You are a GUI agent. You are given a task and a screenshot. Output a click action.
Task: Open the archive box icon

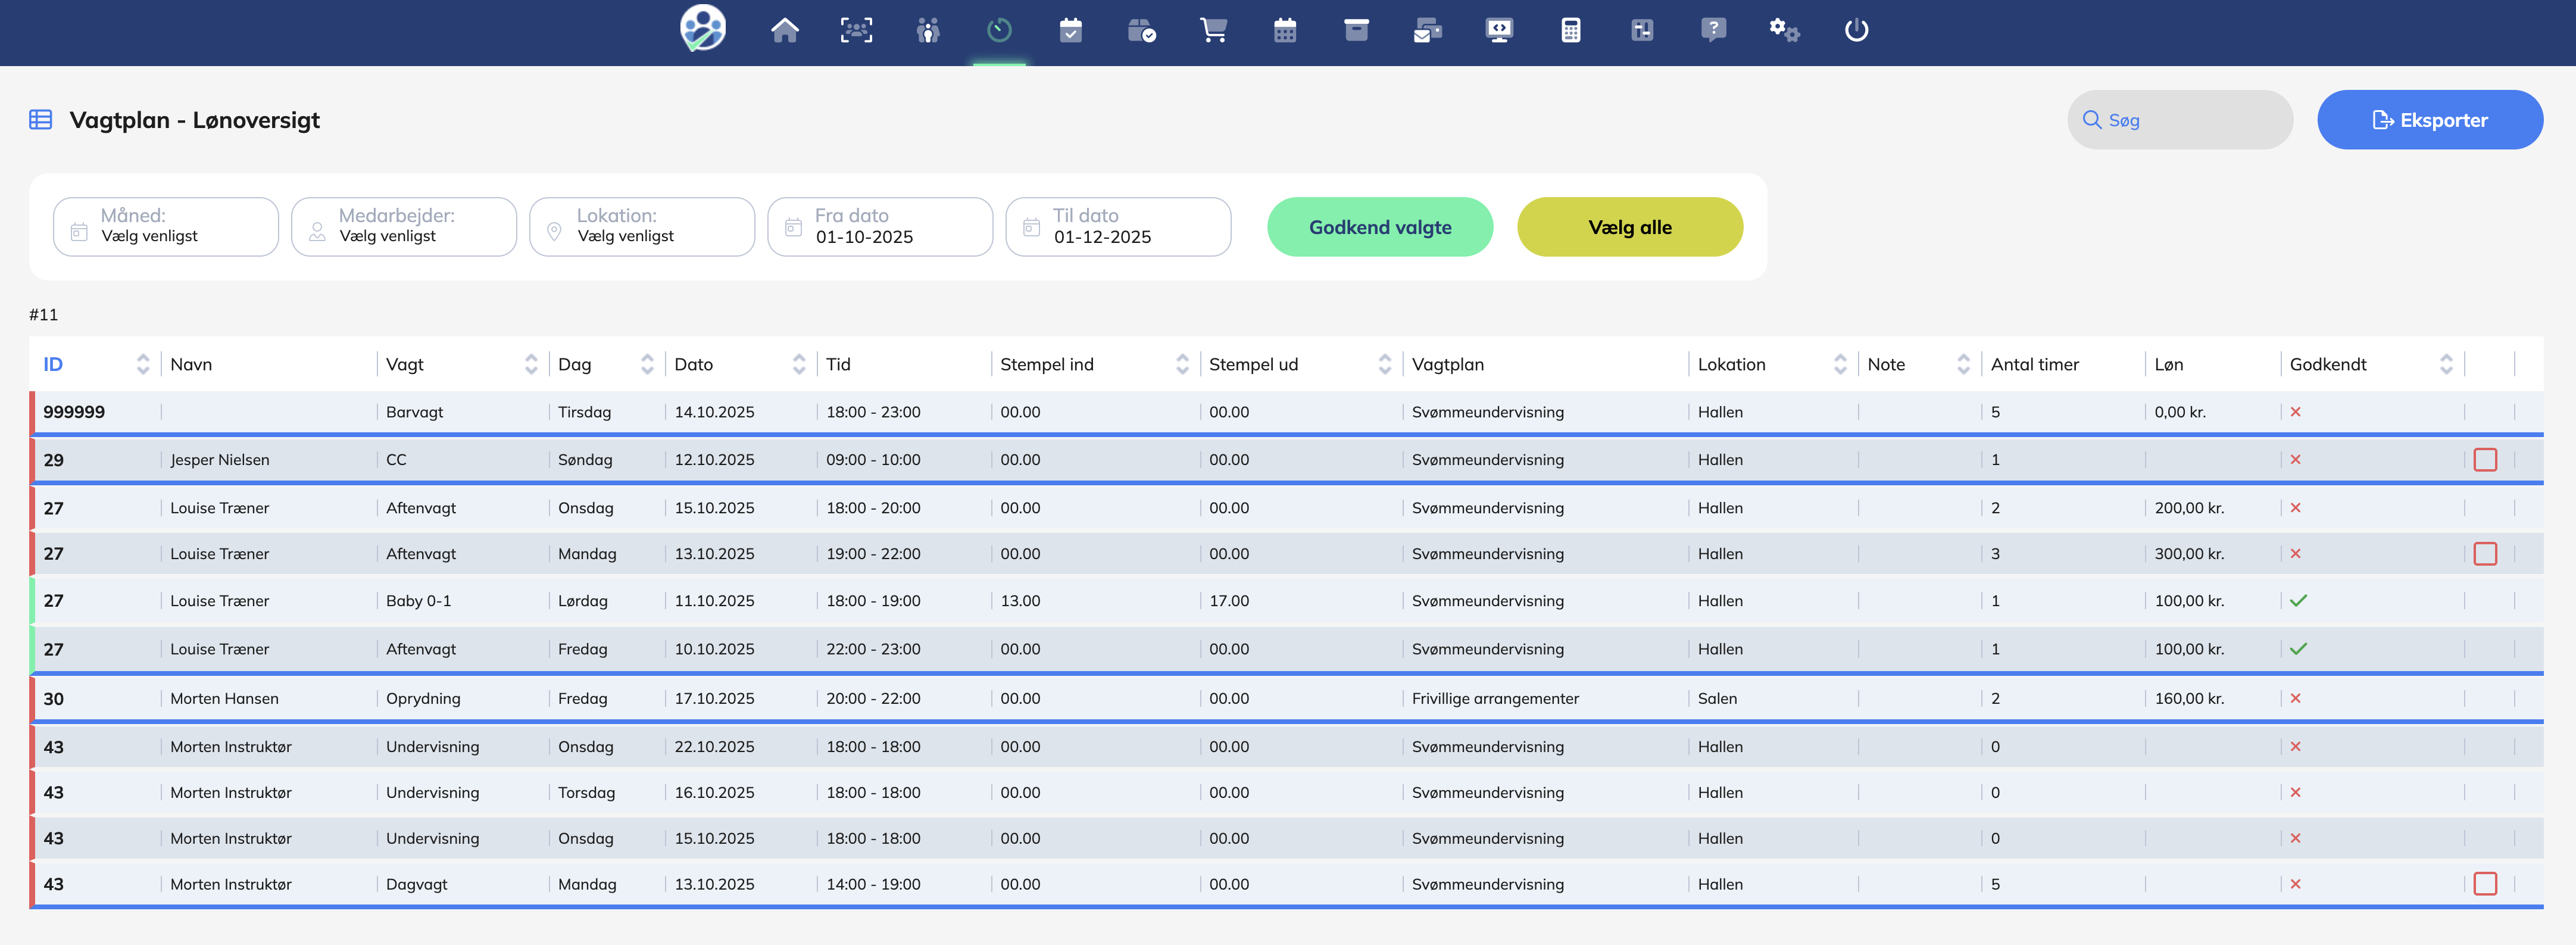tap(1356, 31)
